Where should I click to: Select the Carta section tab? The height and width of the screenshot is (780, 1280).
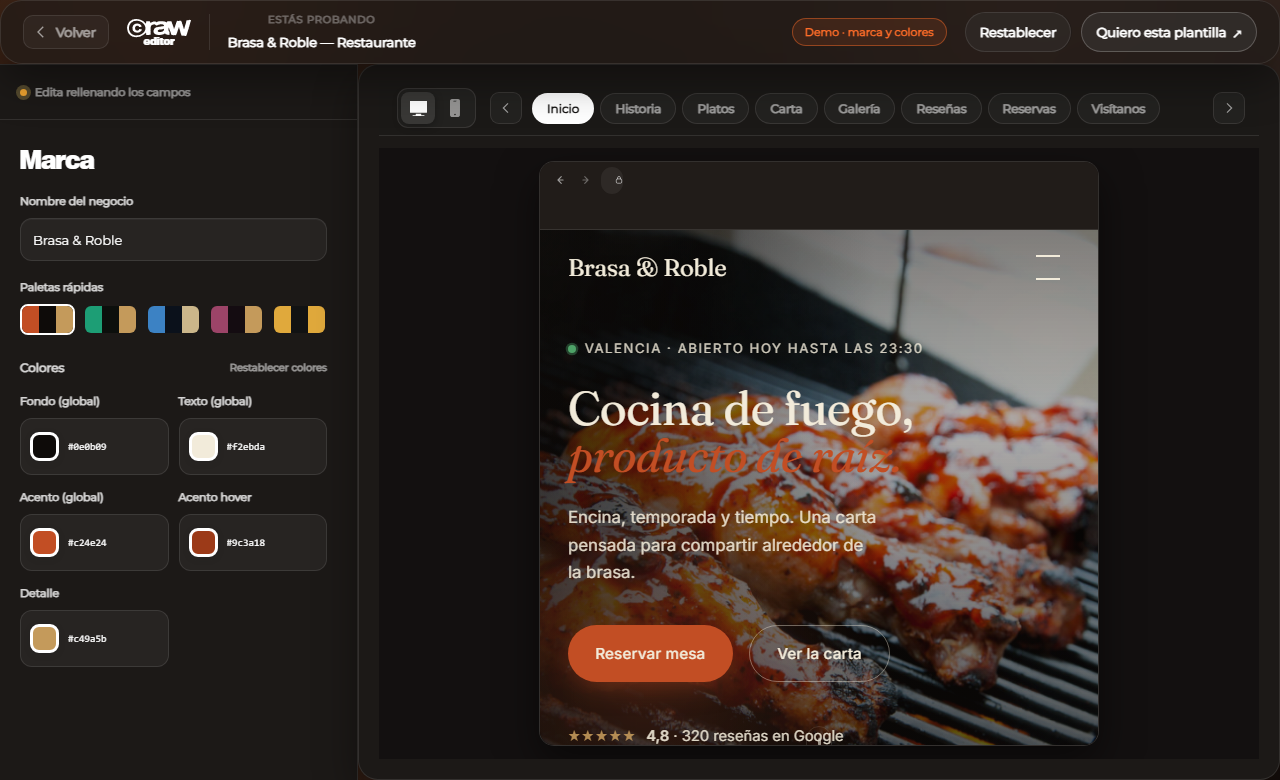[786, 109]
